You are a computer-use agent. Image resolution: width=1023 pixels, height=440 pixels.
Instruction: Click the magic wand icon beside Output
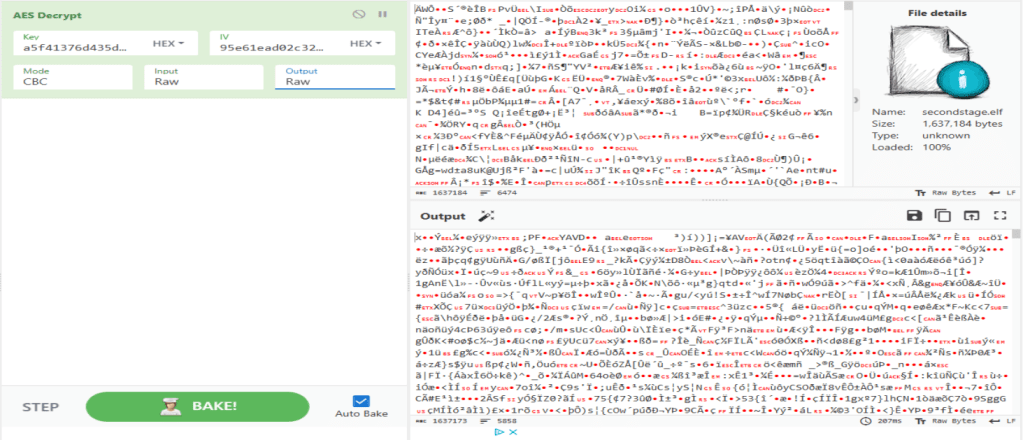[487, 216]
